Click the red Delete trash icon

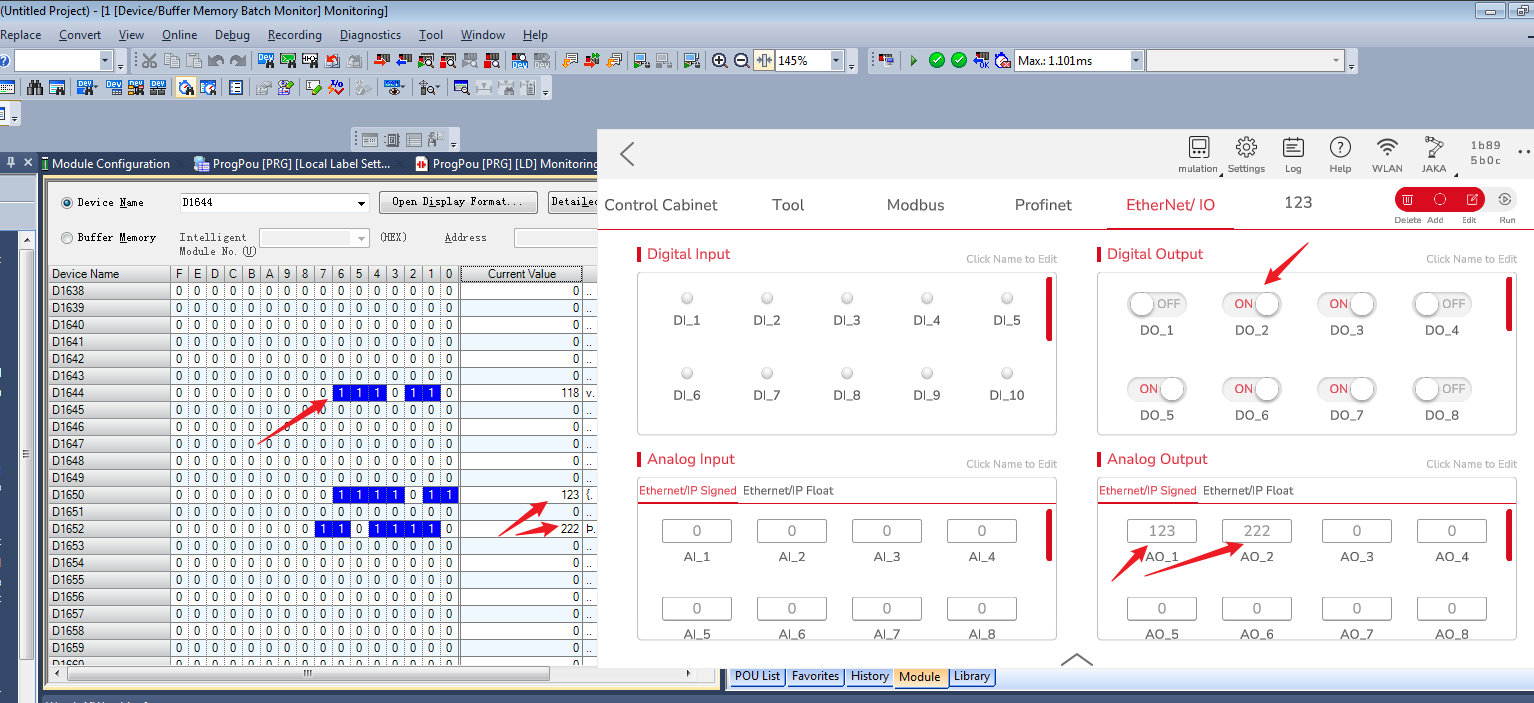pyautogui.click(x=1407, y=200)
